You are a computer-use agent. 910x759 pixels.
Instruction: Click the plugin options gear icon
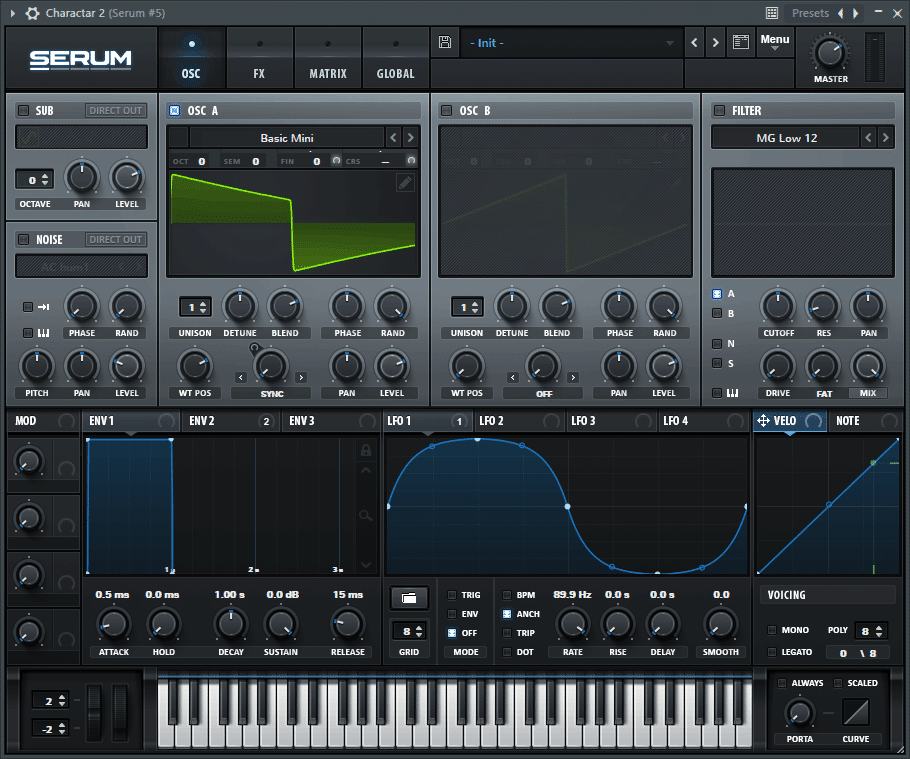[x=32, y=13]
